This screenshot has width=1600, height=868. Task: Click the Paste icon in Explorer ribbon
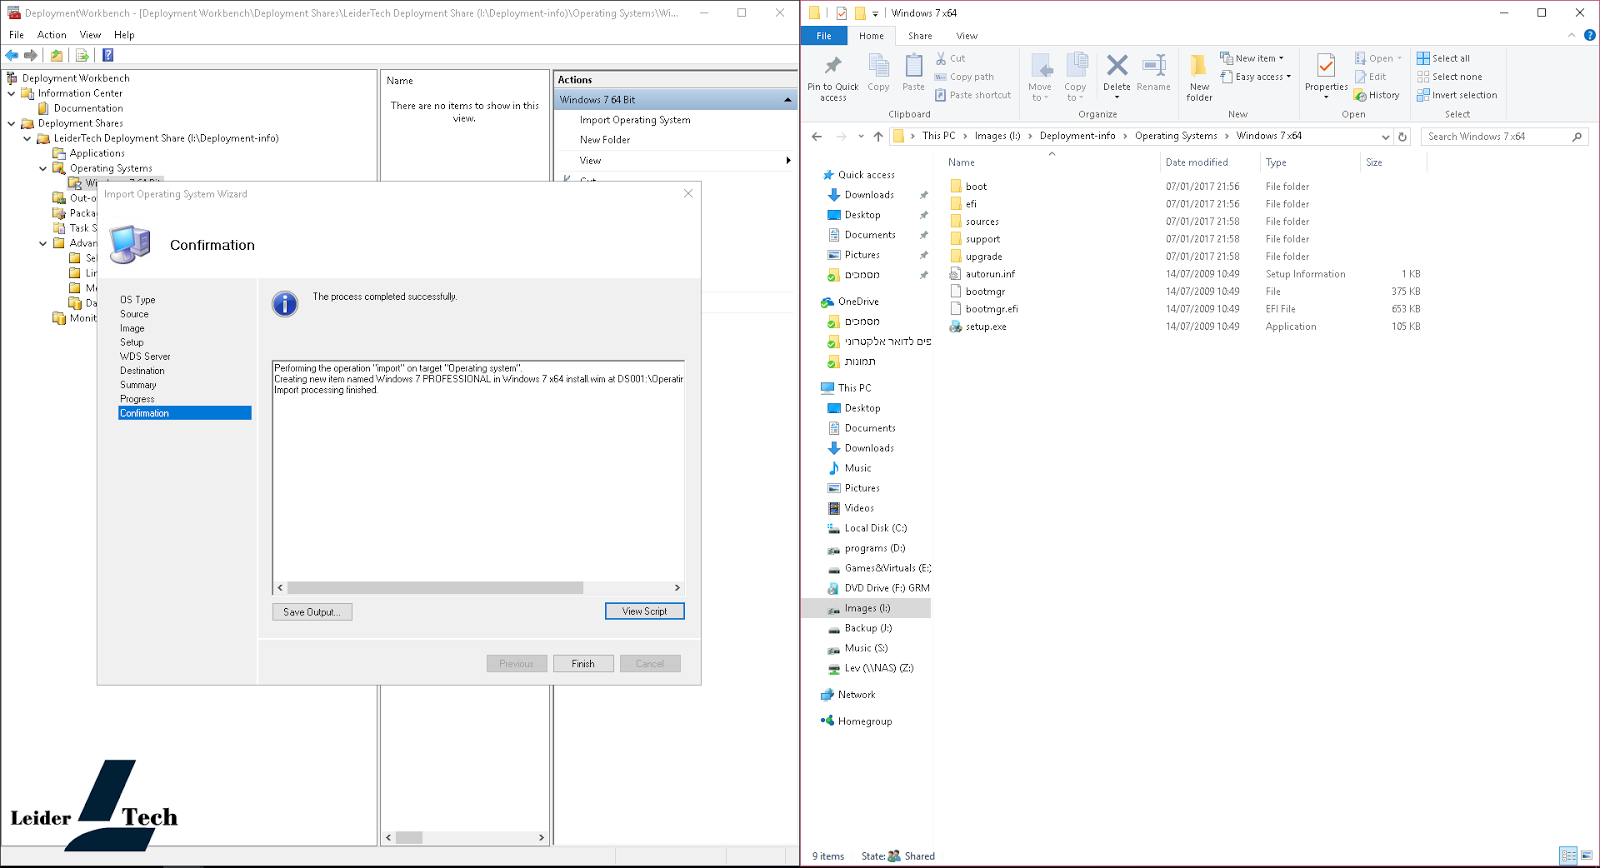(914, 72)
